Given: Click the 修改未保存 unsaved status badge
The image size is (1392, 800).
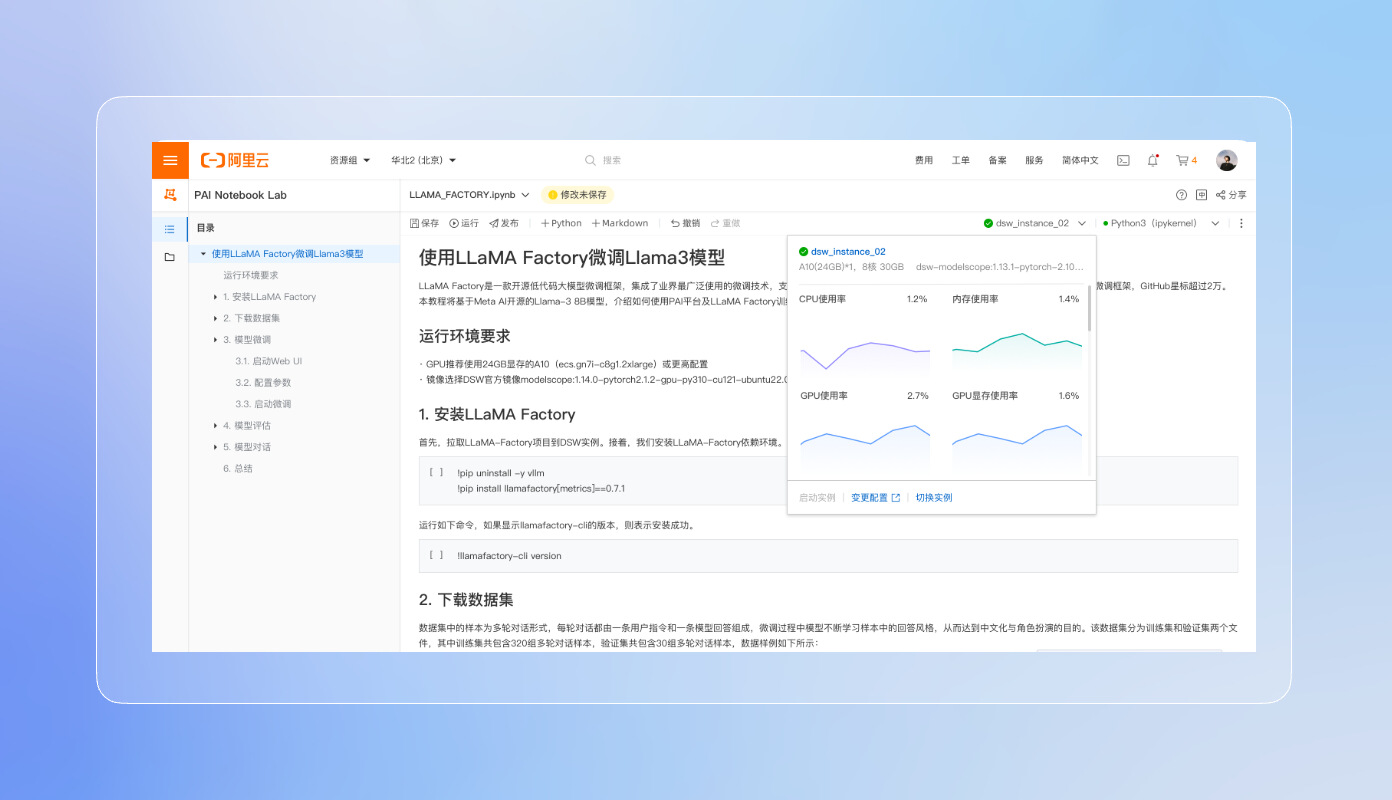Looking at the screenshot, I should pyautogui.click(x=578, y=195).
